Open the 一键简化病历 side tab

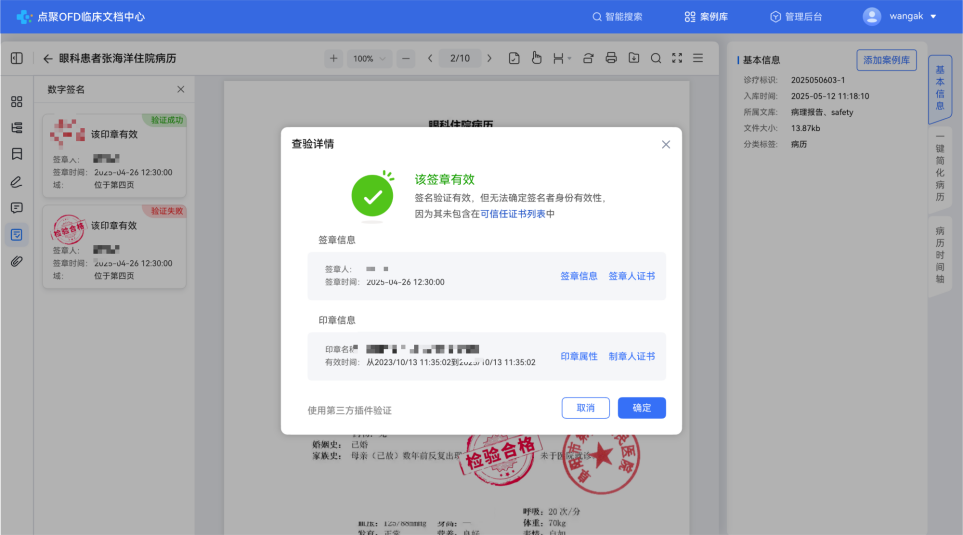(940, 169)
